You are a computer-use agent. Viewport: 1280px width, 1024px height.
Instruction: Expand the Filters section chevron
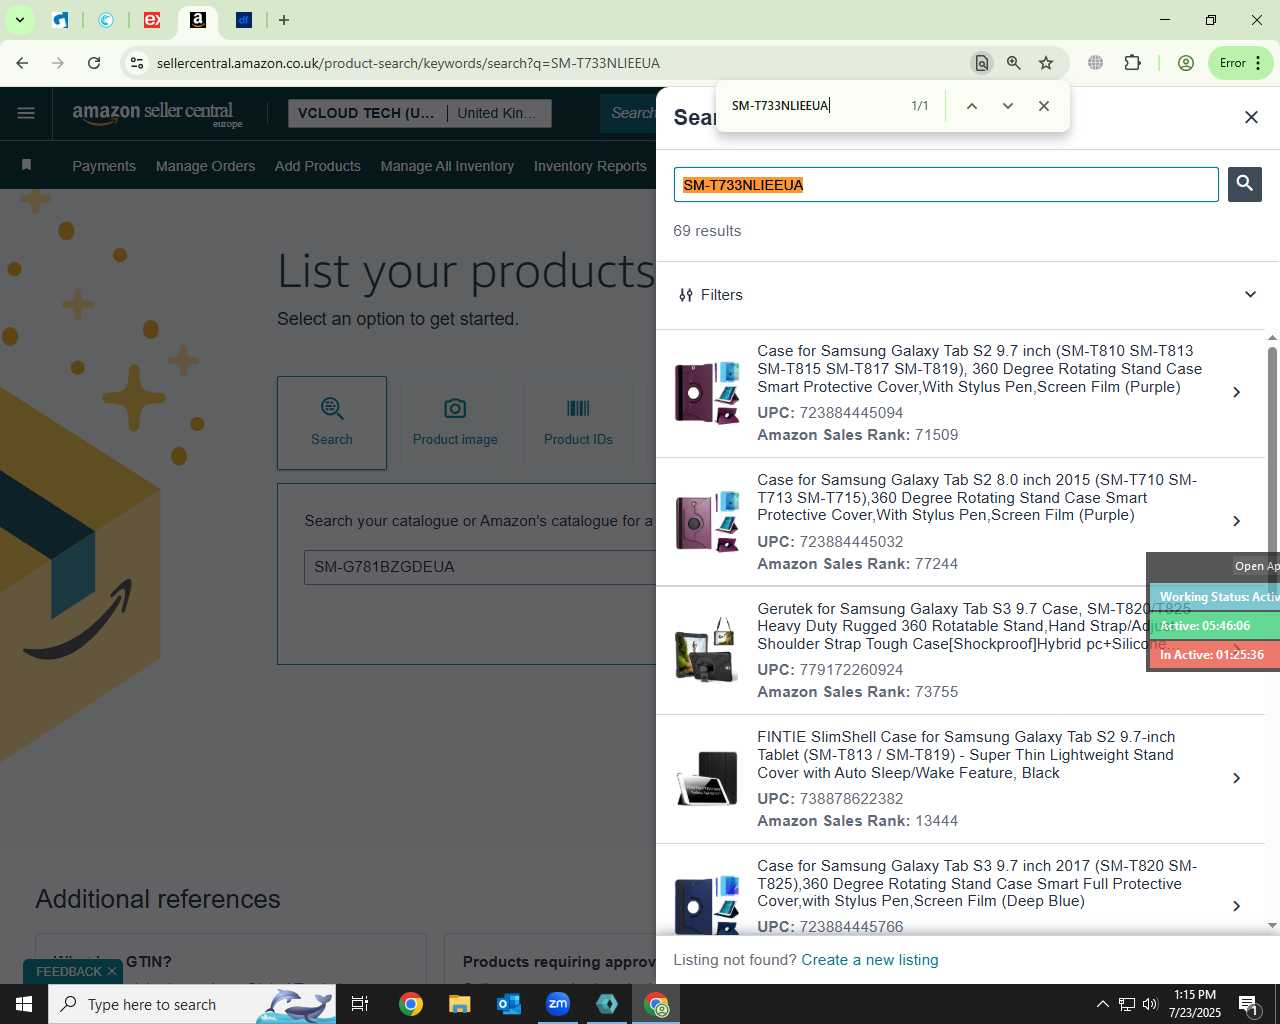(1250, 294)
